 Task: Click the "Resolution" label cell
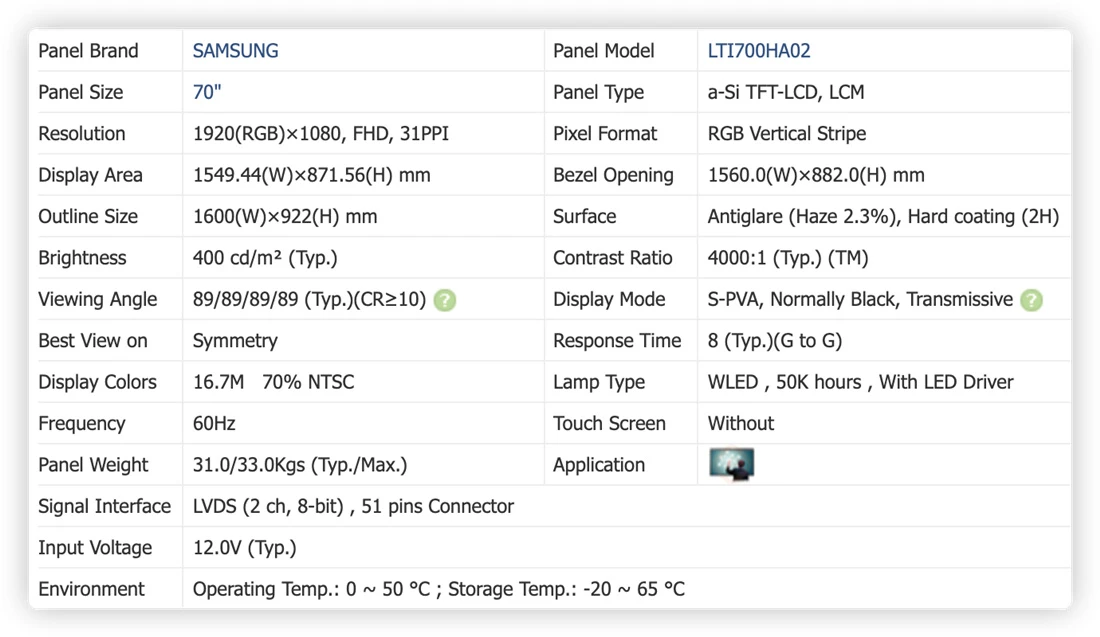point(106,133)
